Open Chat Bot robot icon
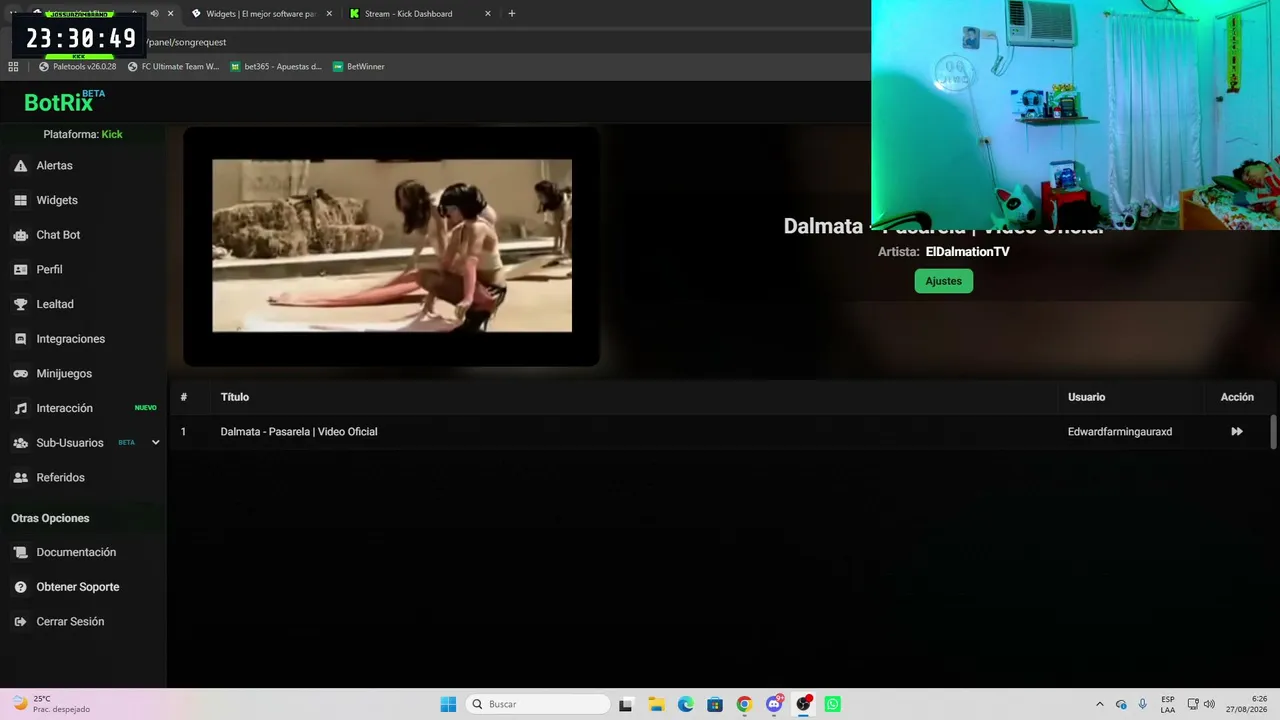The height and width of the screenshot is (720, 1280). tap(20, 235)
